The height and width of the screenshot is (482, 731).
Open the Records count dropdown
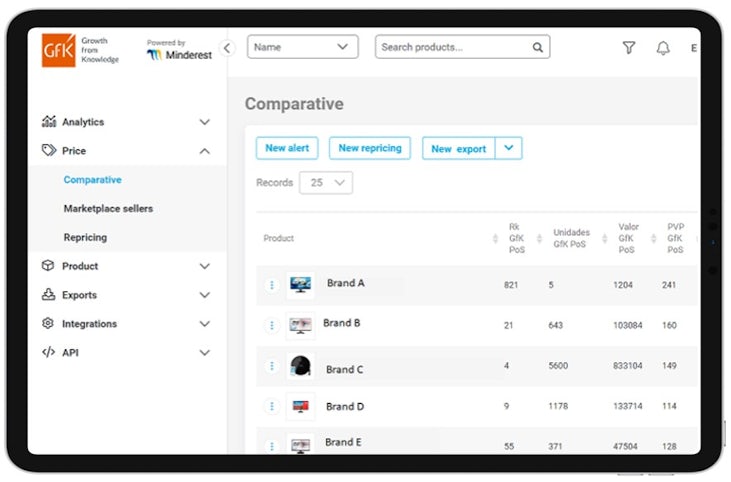click(326, 183)
